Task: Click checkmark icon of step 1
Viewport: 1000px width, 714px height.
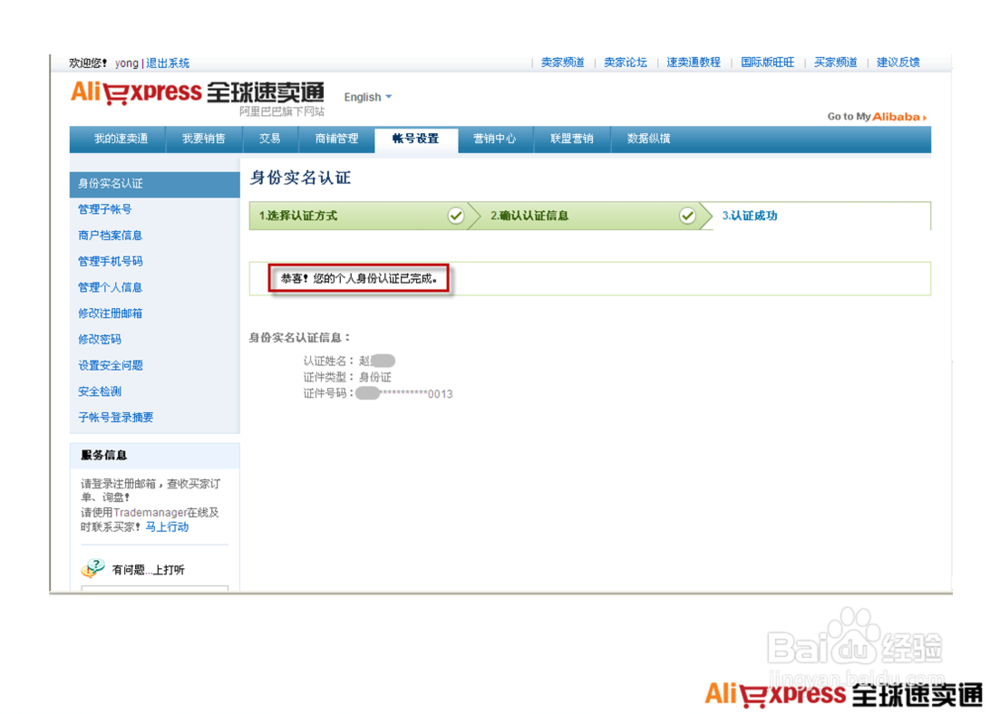Action: point(455,215)
